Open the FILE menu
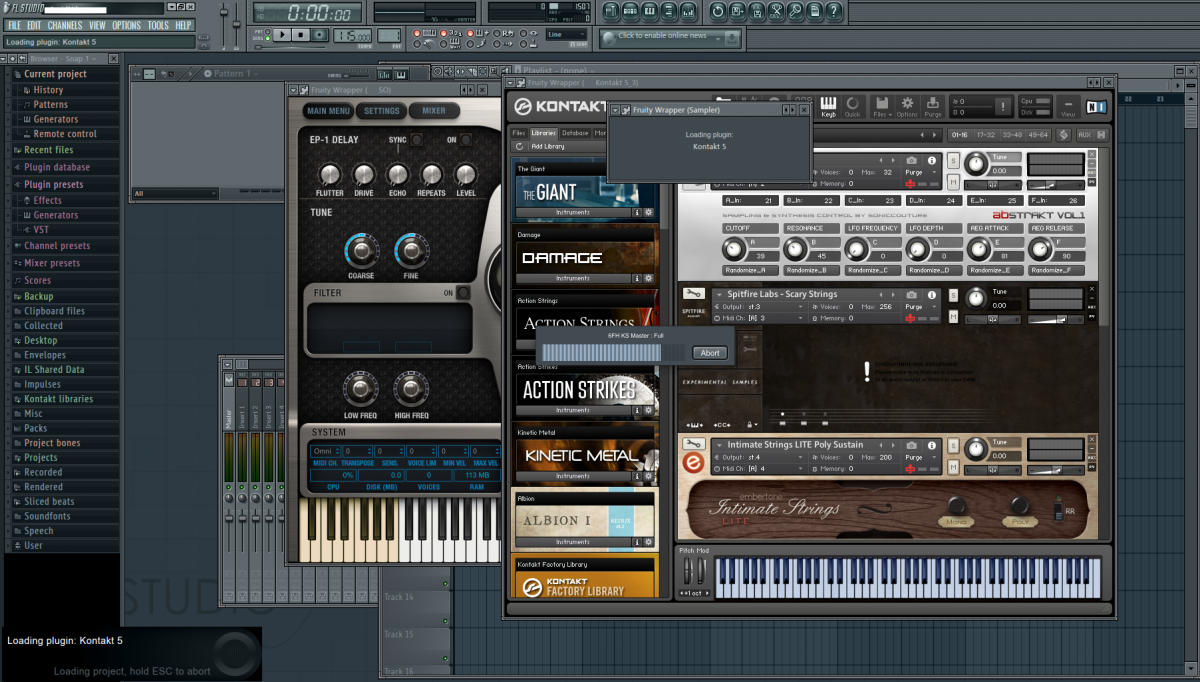 (15, 25)
